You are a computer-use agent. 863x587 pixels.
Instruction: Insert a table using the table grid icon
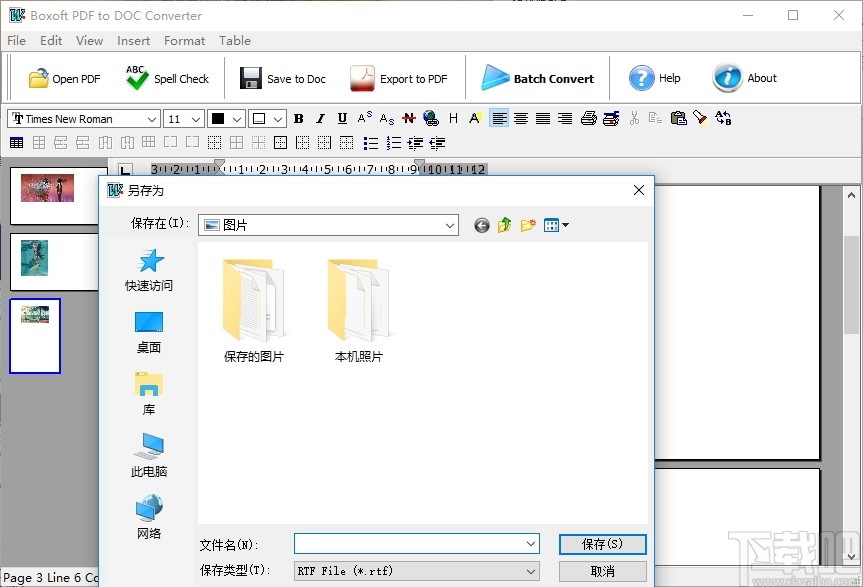(x=16, y=142)
